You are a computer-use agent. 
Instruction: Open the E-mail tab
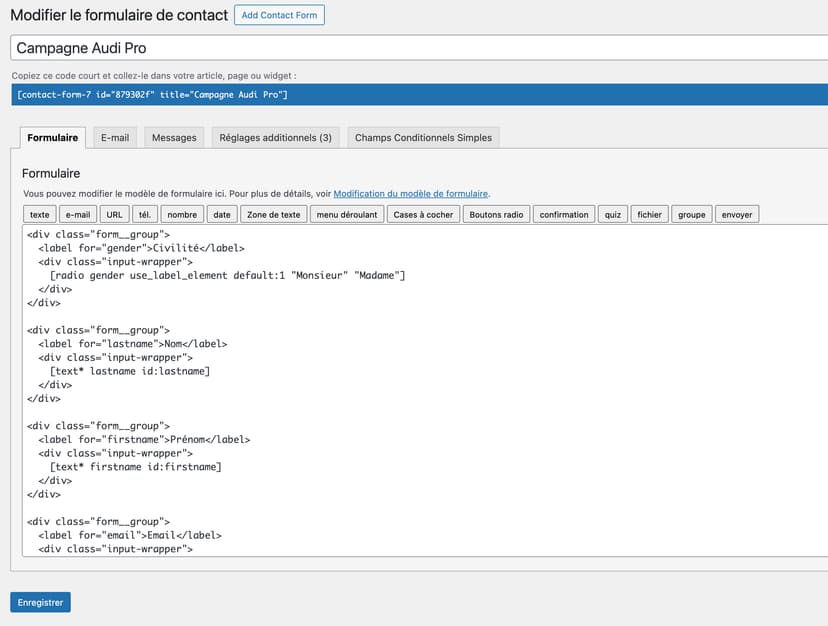[x=115, y=137]
